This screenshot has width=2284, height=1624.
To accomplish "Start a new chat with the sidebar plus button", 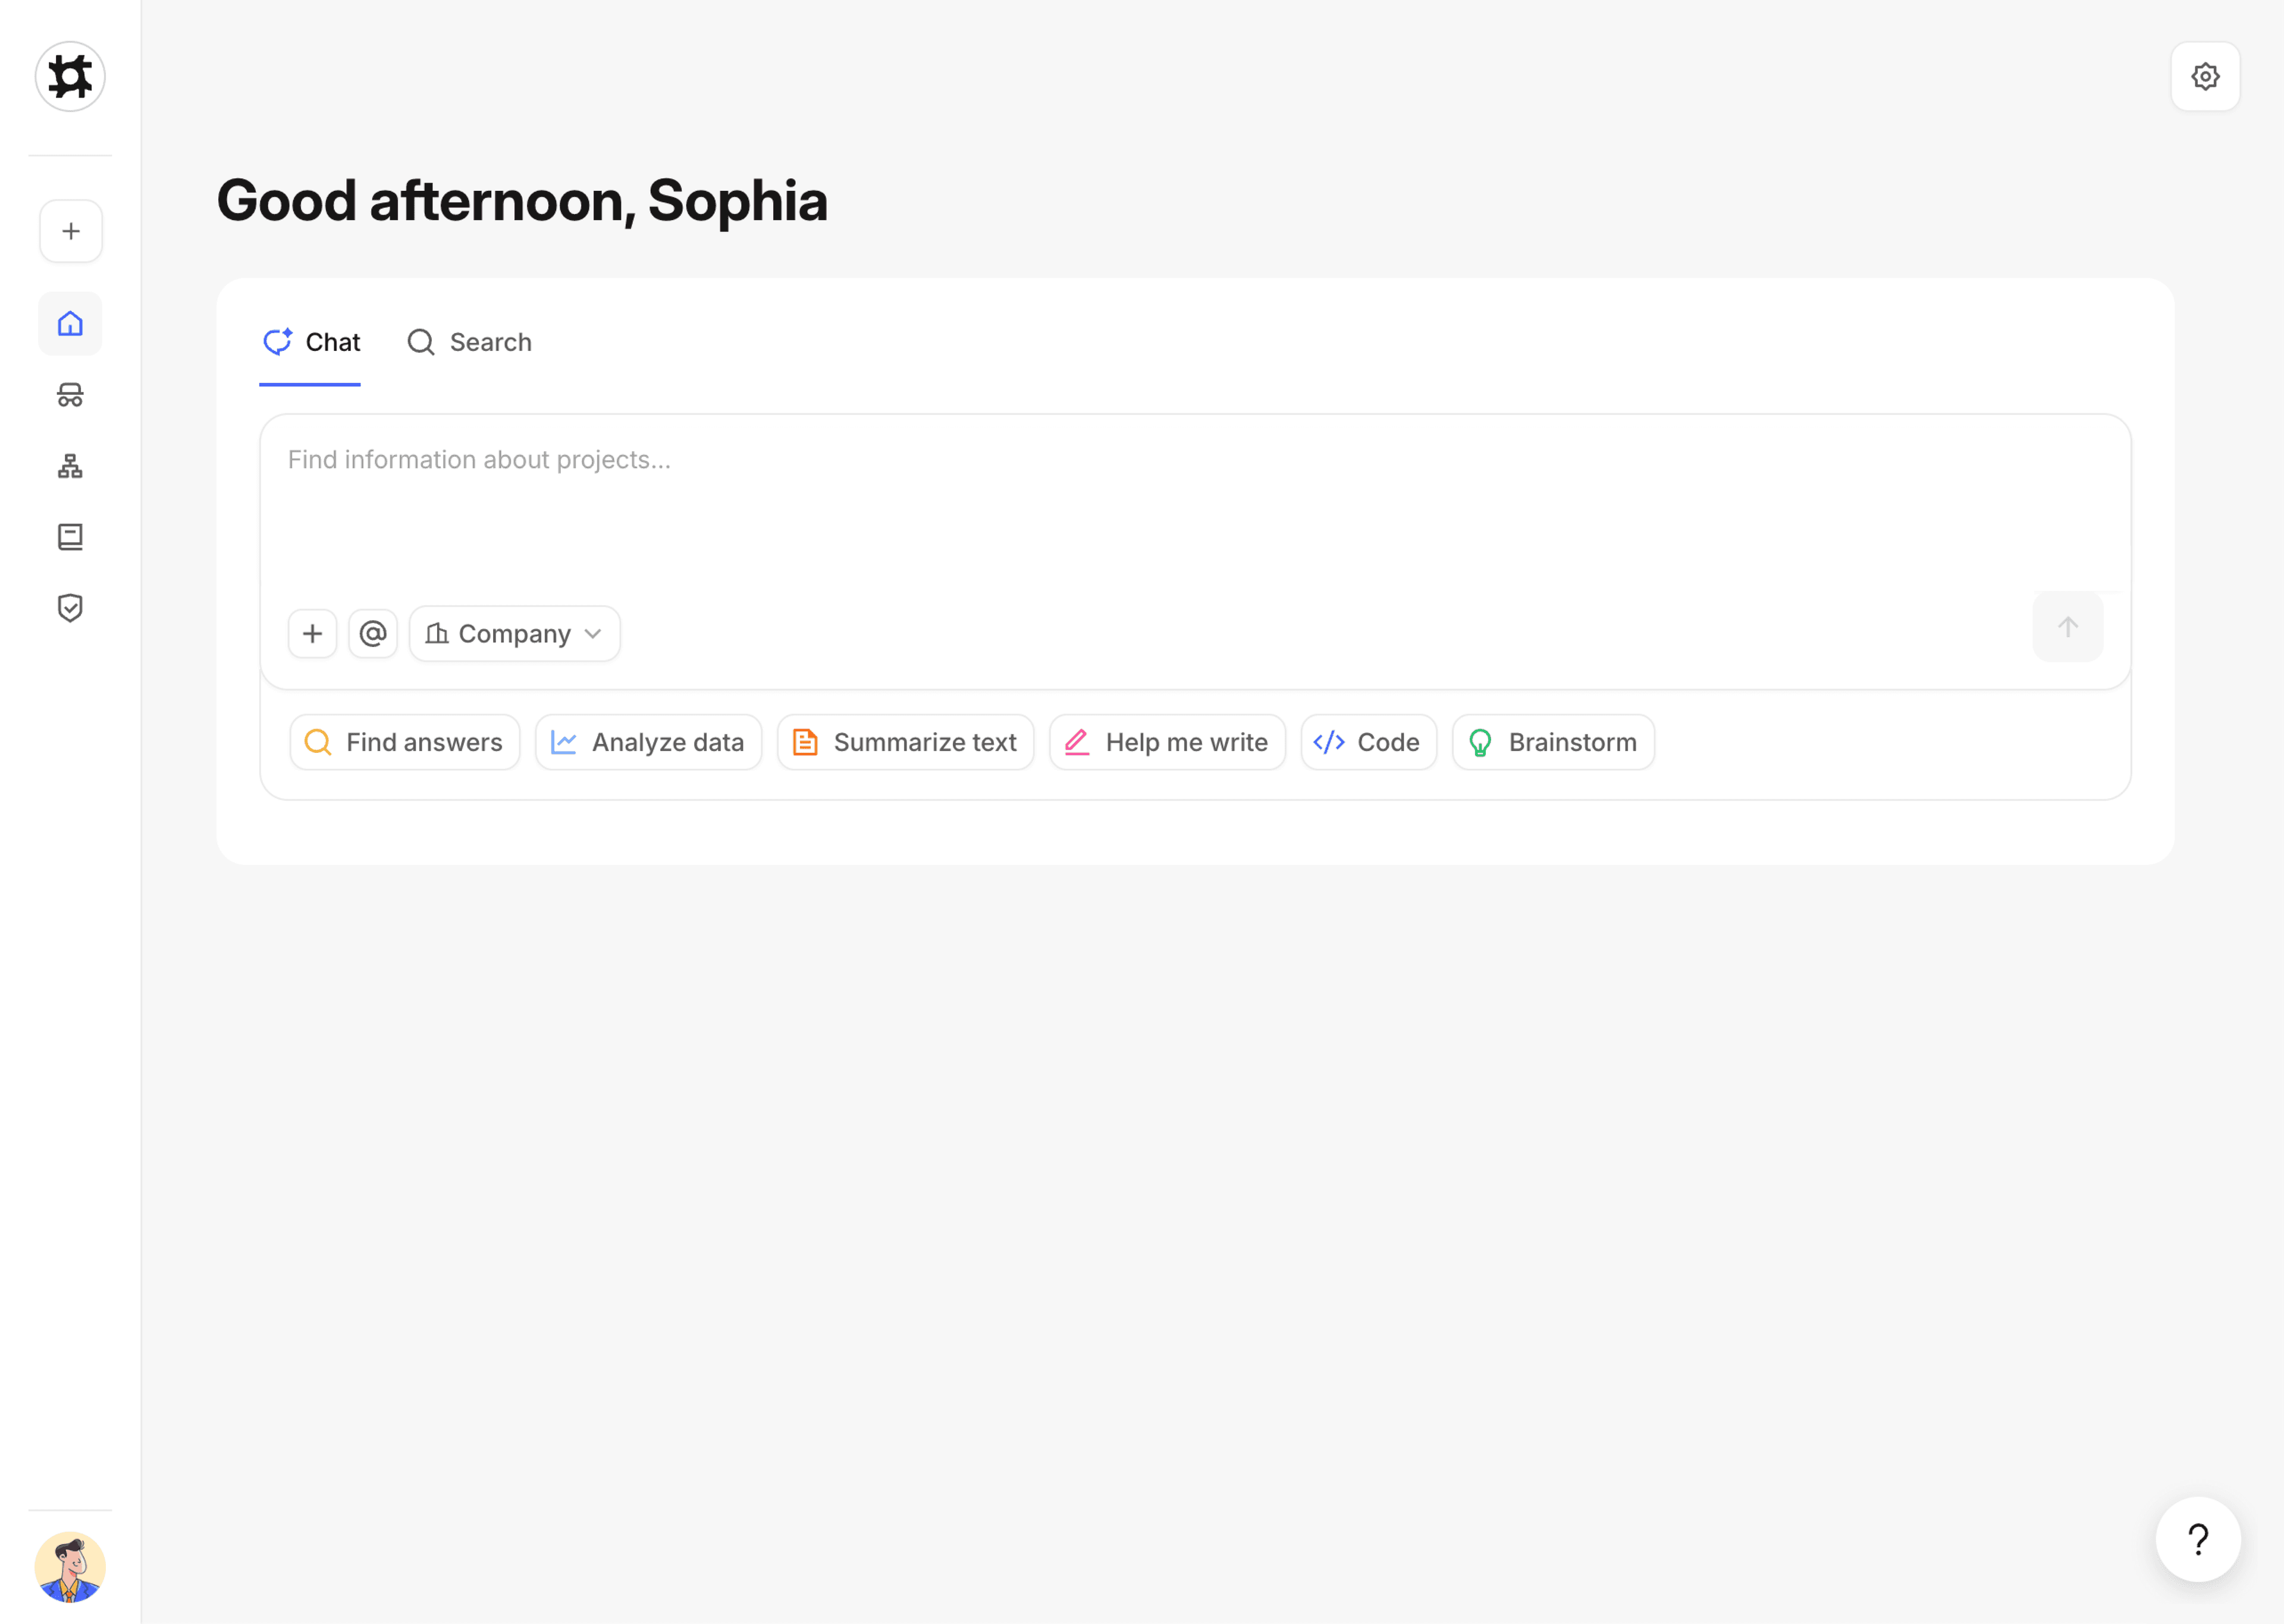I will tap(70, 231).
